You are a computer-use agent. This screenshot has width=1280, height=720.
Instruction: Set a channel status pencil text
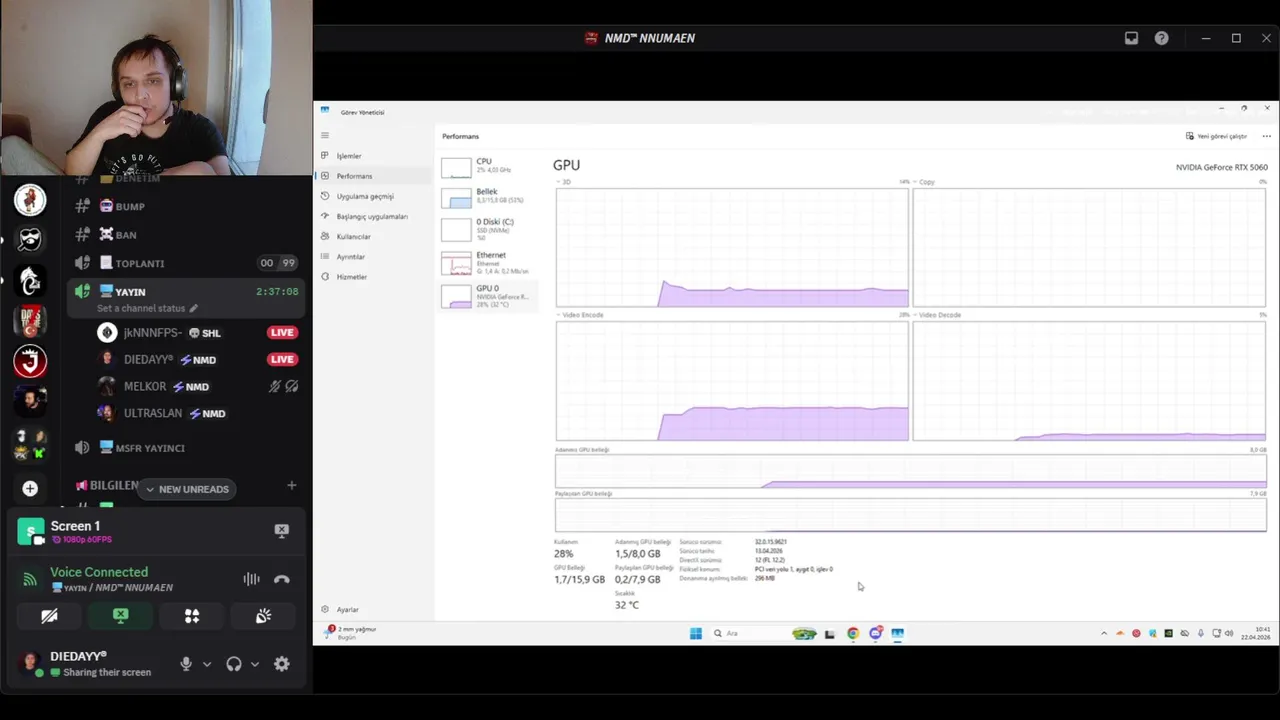click(147, 308)
